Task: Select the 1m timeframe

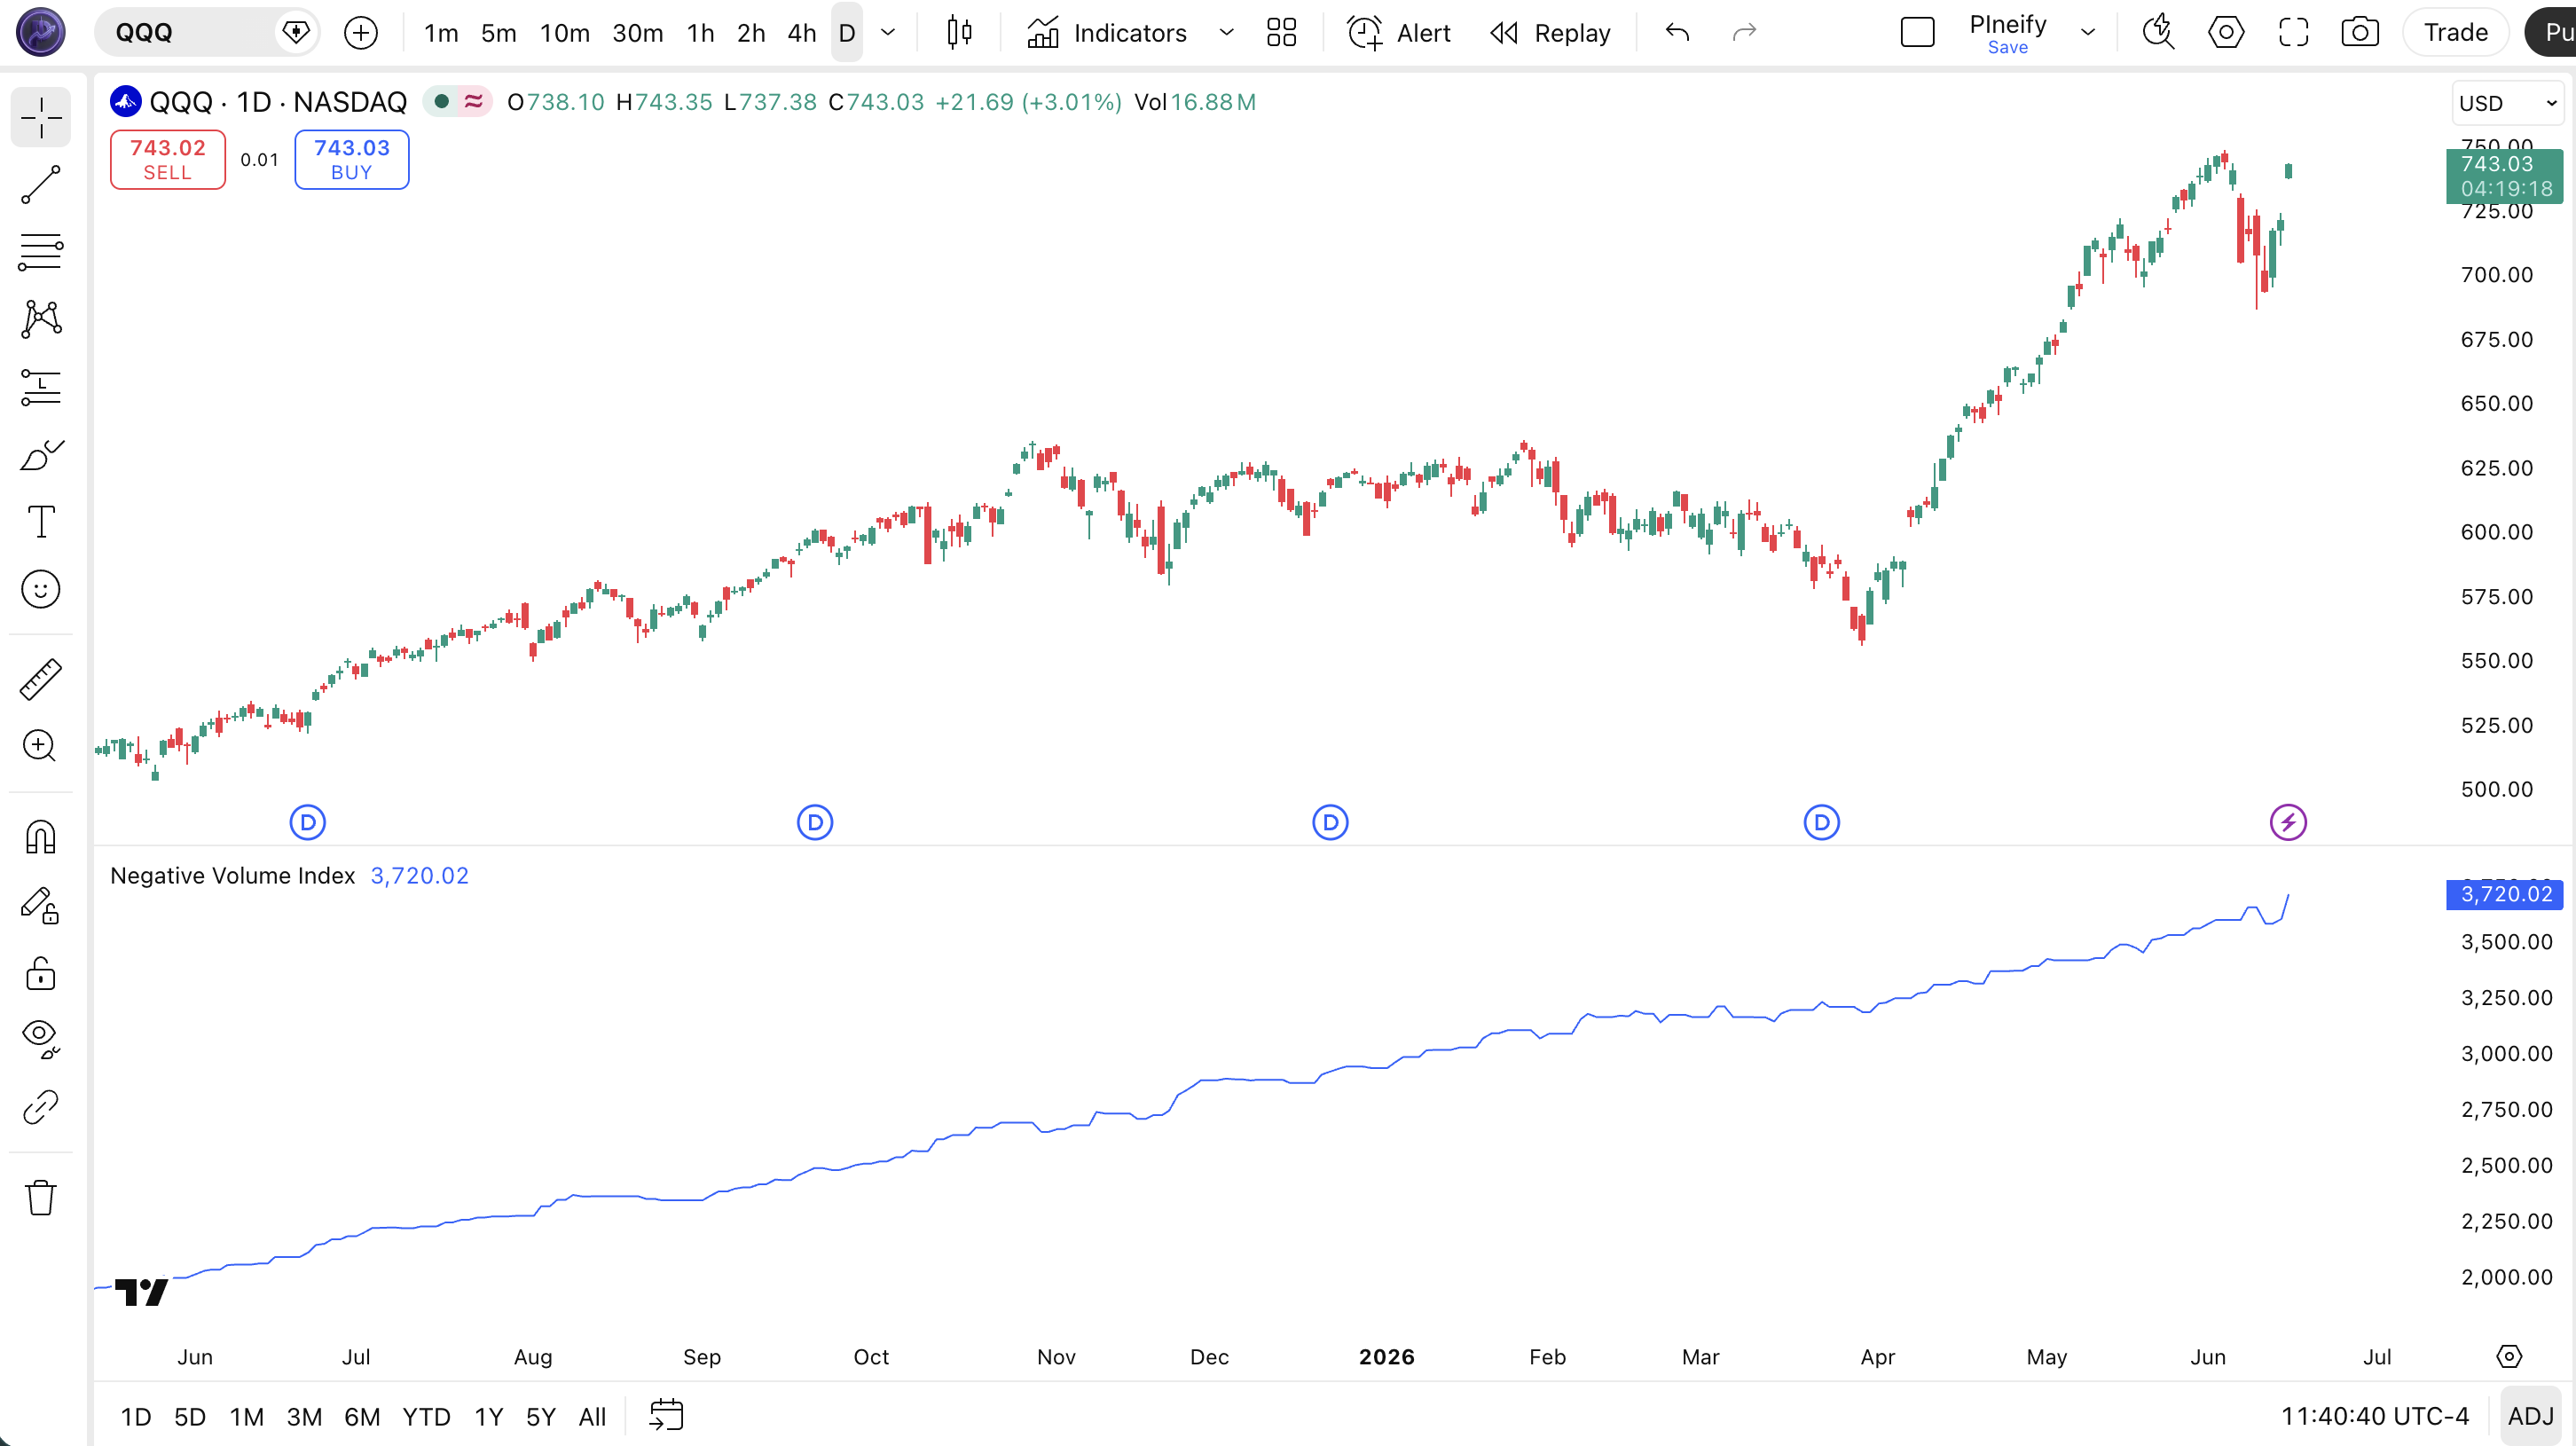Action: (x=441, y=33)
